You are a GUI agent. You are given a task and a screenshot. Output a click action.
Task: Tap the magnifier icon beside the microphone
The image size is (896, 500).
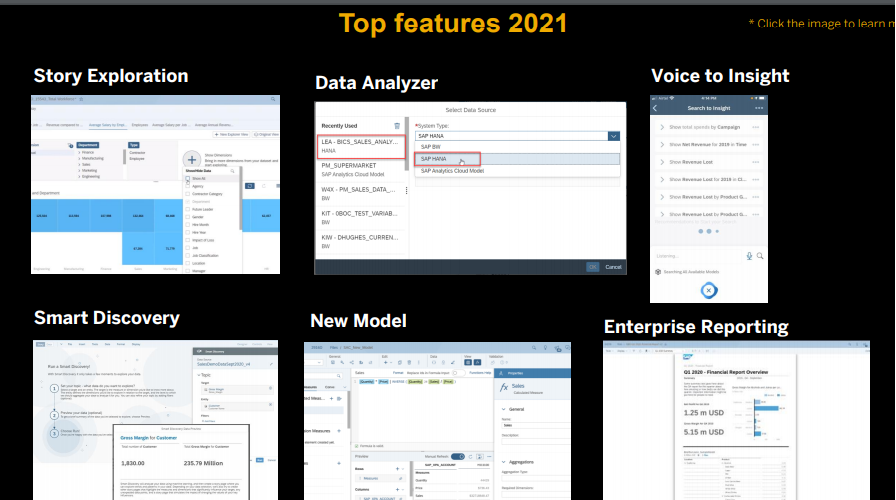click(x=760, y=256)
